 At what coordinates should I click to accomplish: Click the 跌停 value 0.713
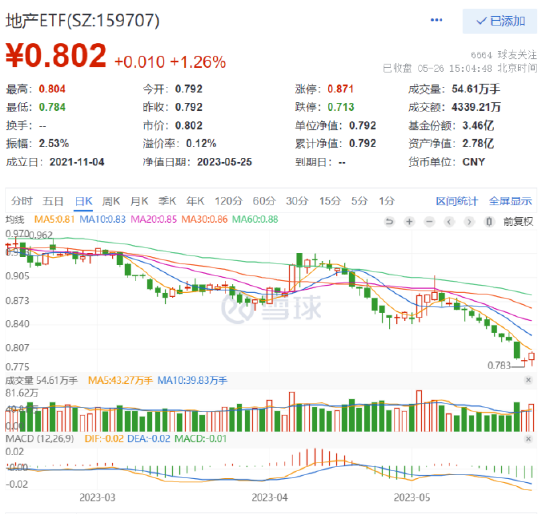tap(341, 107)
